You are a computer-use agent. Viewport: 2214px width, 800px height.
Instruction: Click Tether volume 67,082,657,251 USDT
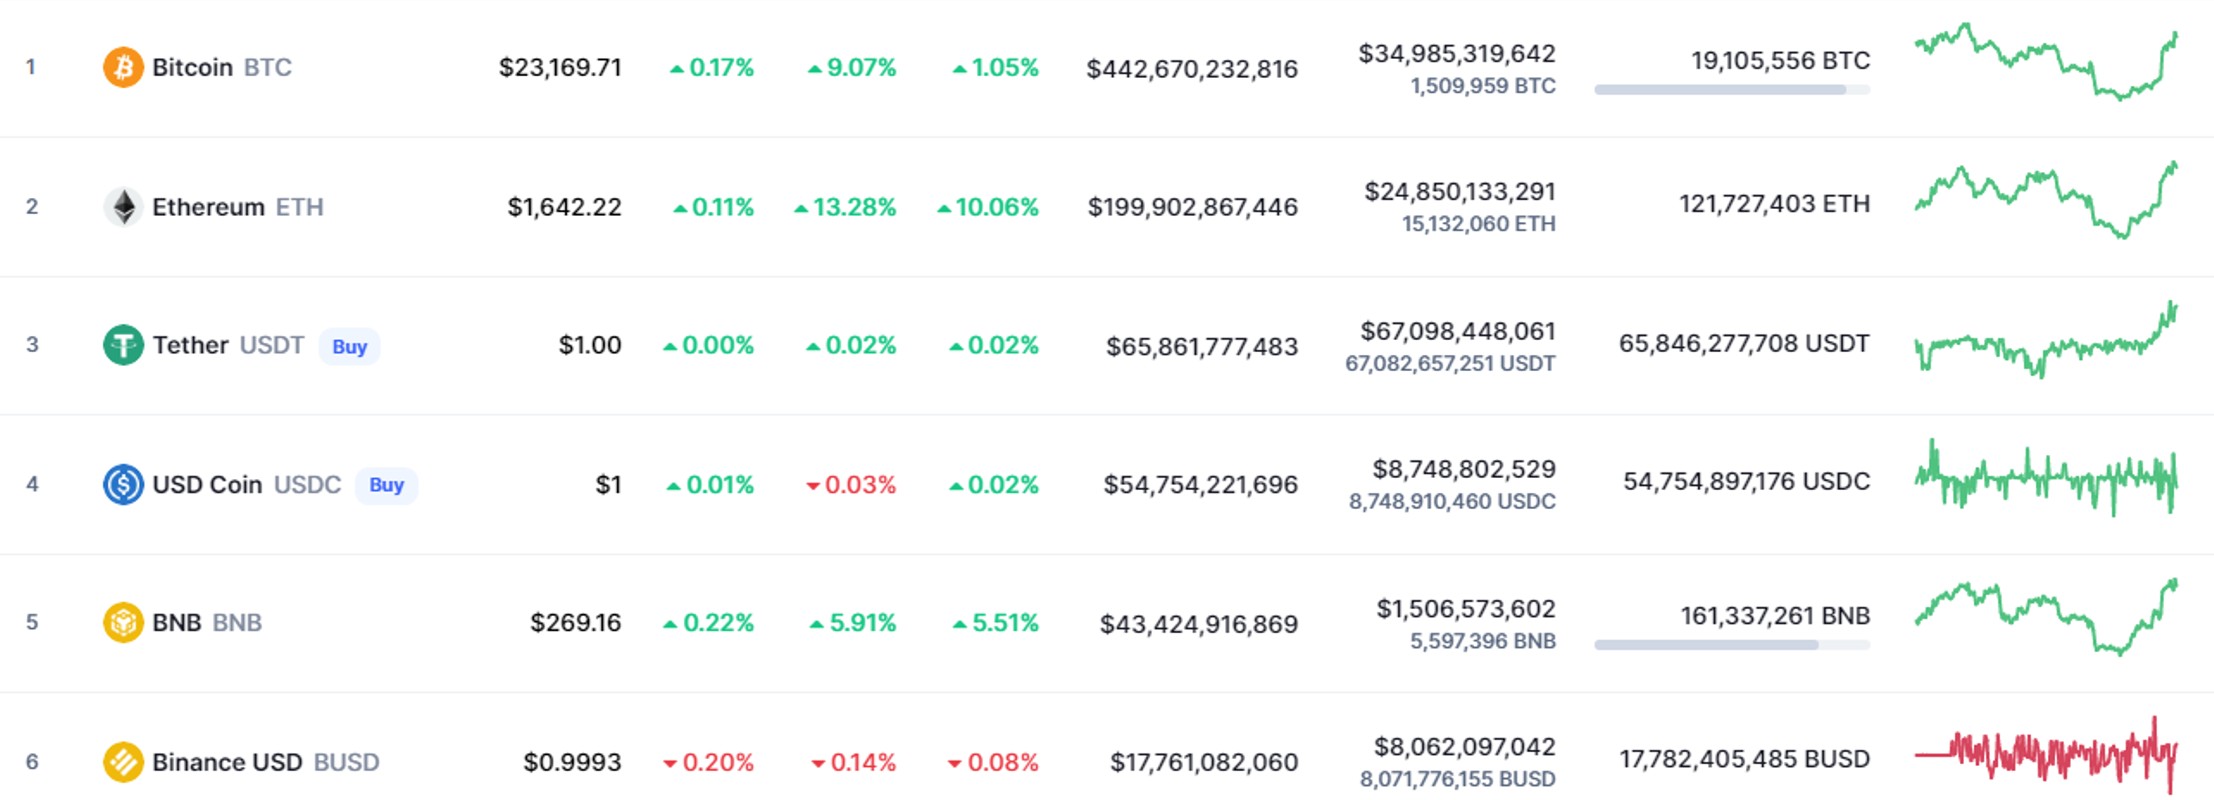[x=1450, y=363]
